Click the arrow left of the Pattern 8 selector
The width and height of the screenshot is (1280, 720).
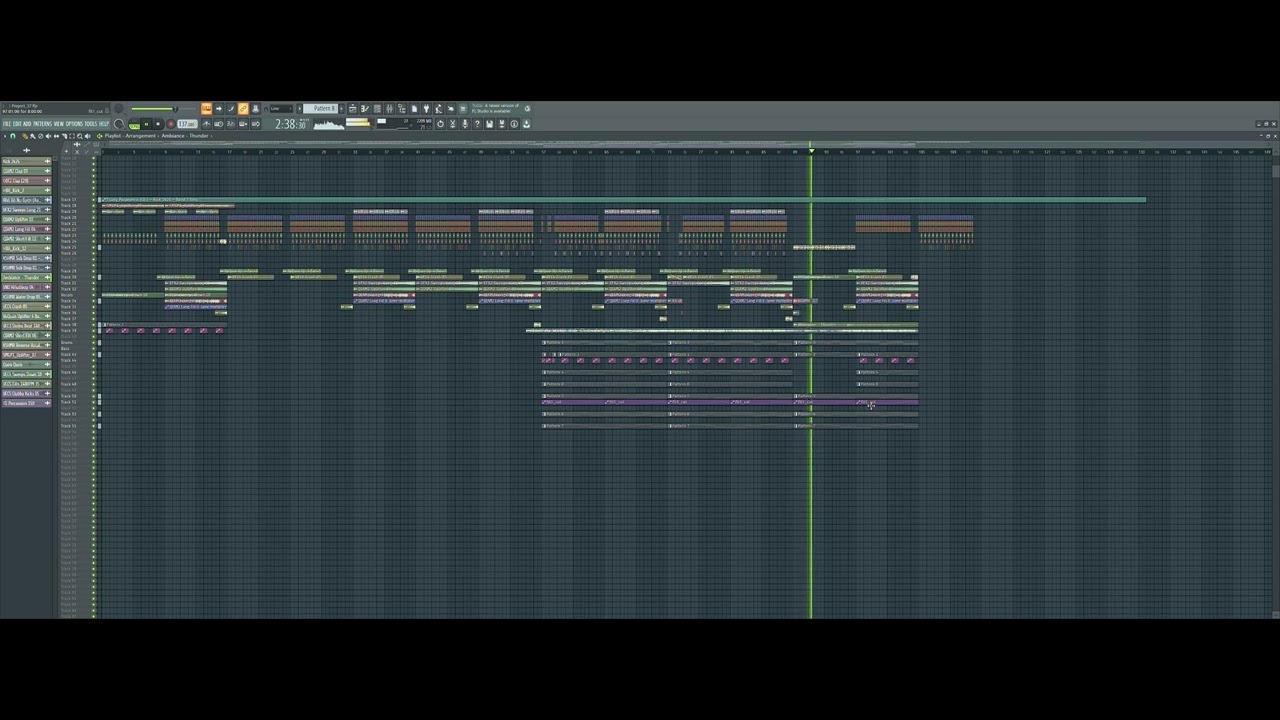299,108
